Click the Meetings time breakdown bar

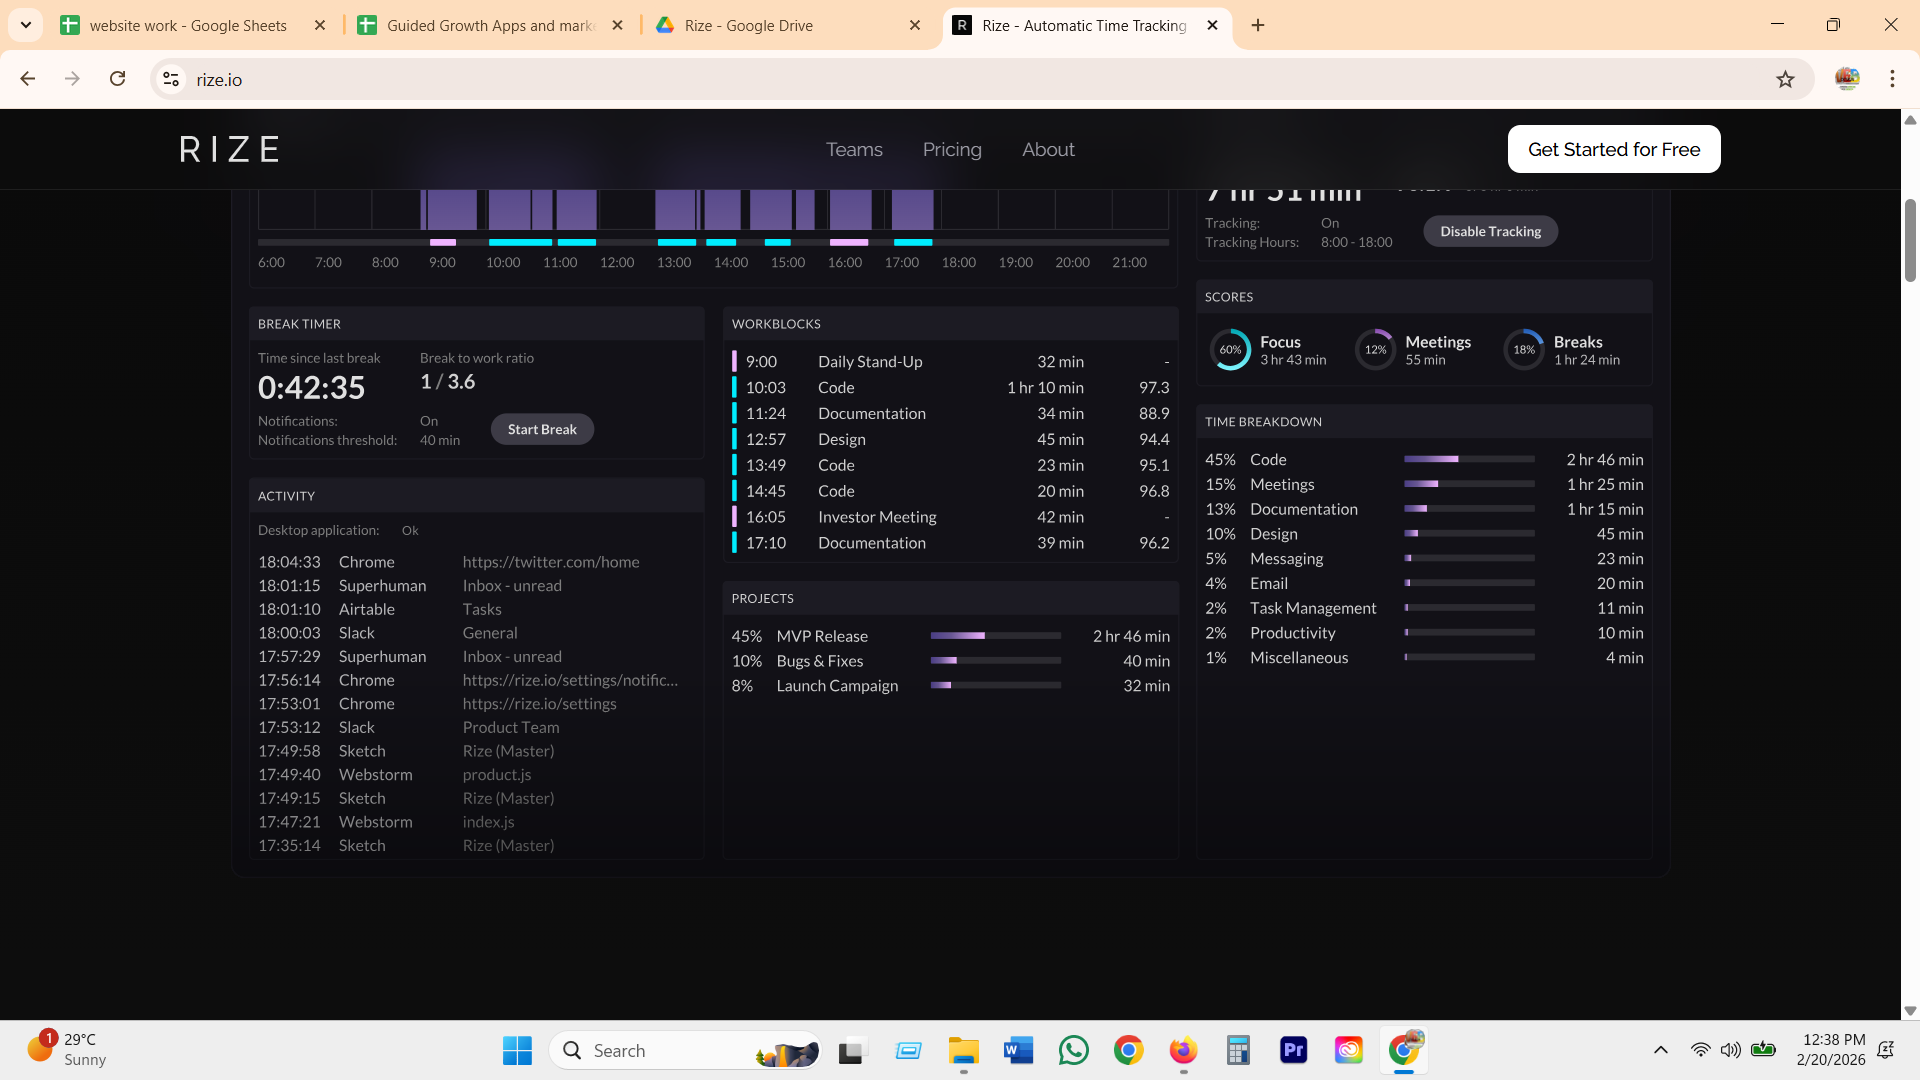[1469, 484]
